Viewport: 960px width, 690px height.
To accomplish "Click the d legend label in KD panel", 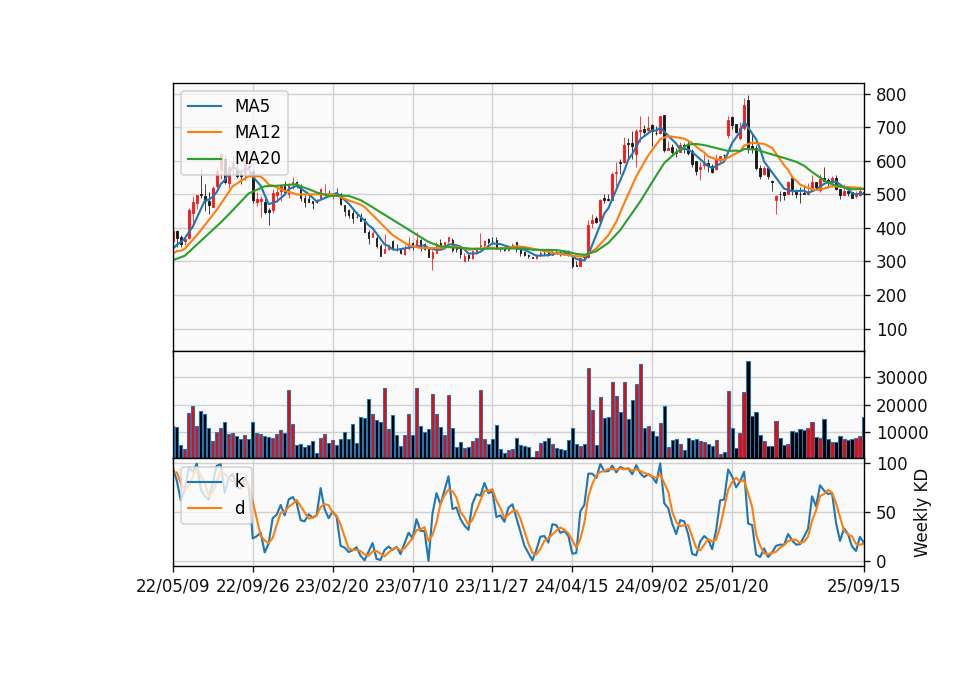I will pyautogui.click(x=240, y=508).
